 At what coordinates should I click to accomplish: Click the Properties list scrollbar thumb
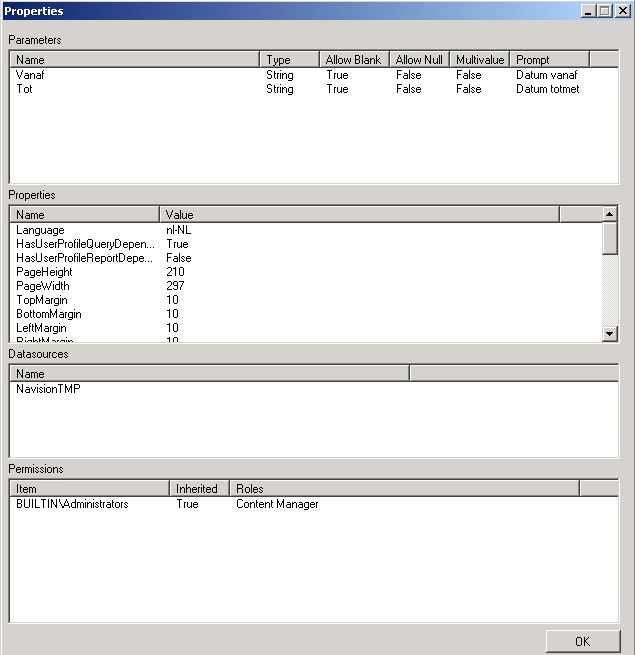pos(610,238)
